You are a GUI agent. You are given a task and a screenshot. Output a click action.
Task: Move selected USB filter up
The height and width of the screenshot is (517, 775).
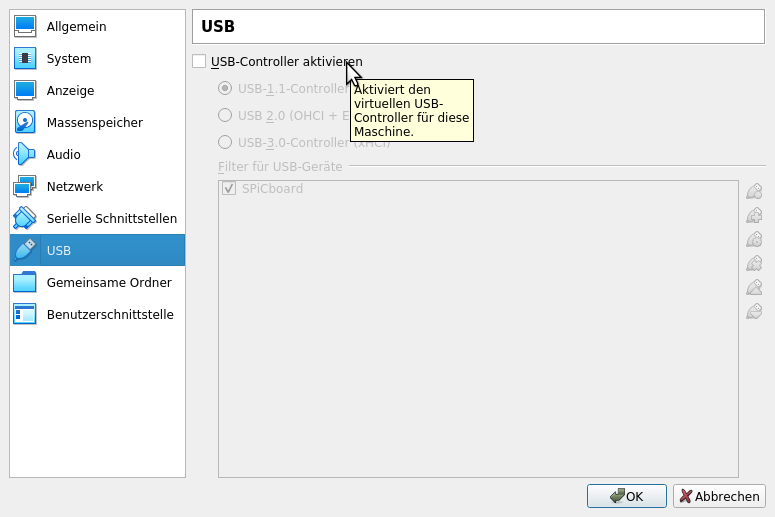(755, 287)
